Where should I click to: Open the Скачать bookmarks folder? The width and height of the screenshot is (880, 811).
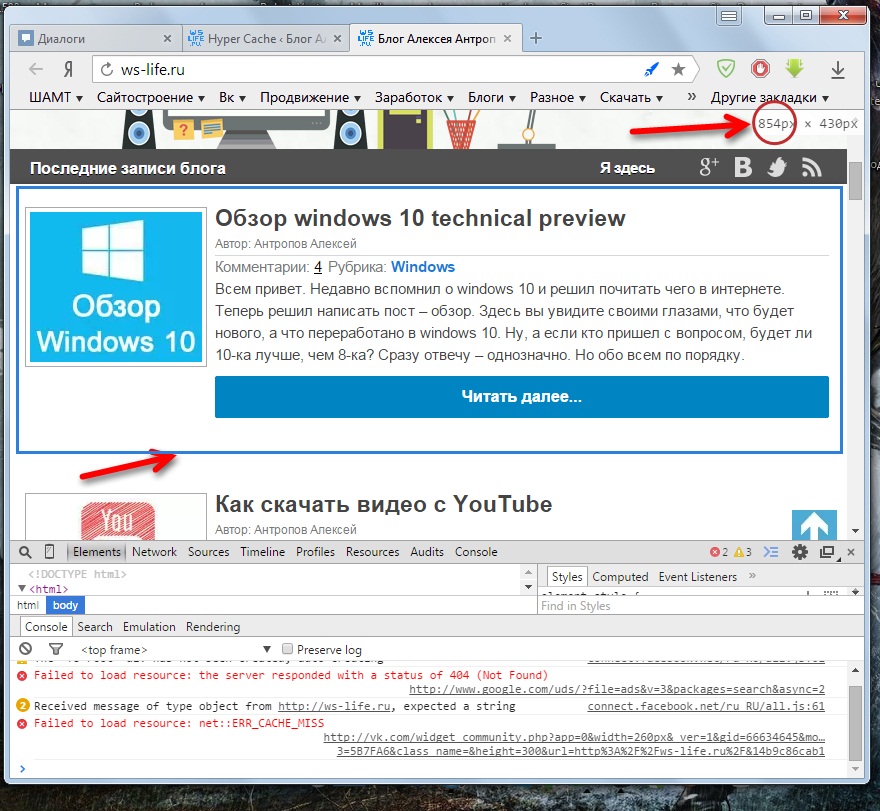coord(631,98)
